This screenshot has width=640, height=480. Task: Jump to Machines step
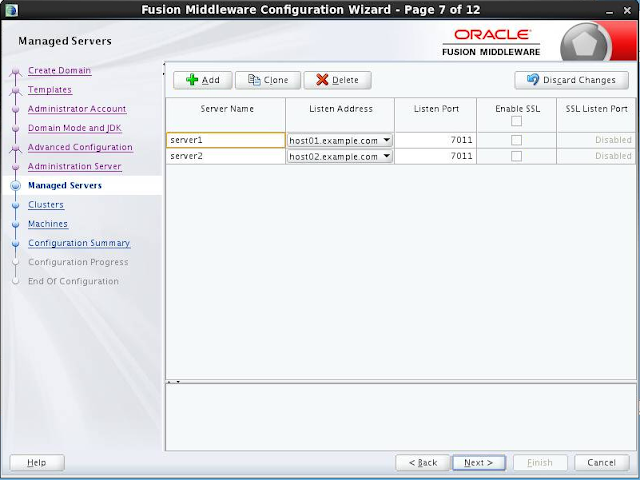click(x=48, y=224)
